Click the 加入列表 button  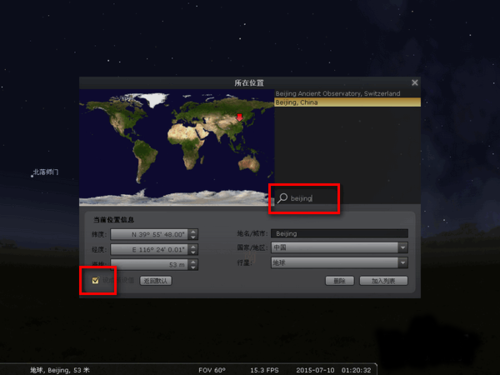pyautogui.click(x=383, y=281)
